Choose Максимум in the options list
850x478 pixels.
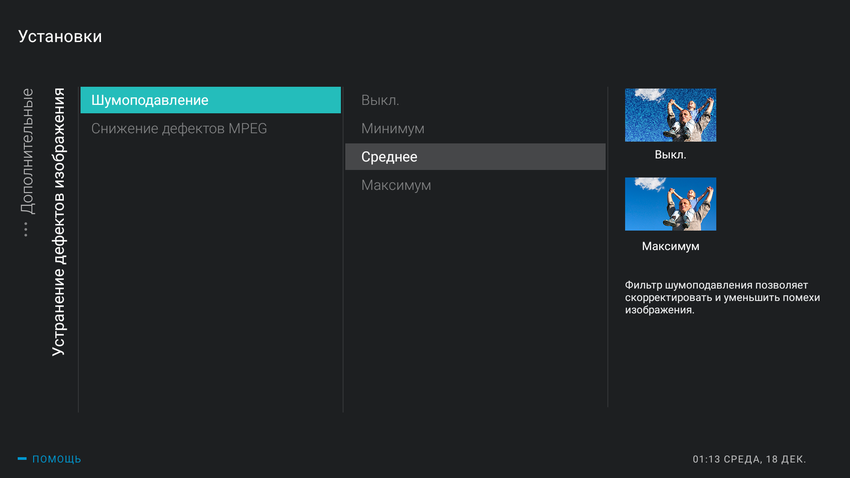coord(396,185)
